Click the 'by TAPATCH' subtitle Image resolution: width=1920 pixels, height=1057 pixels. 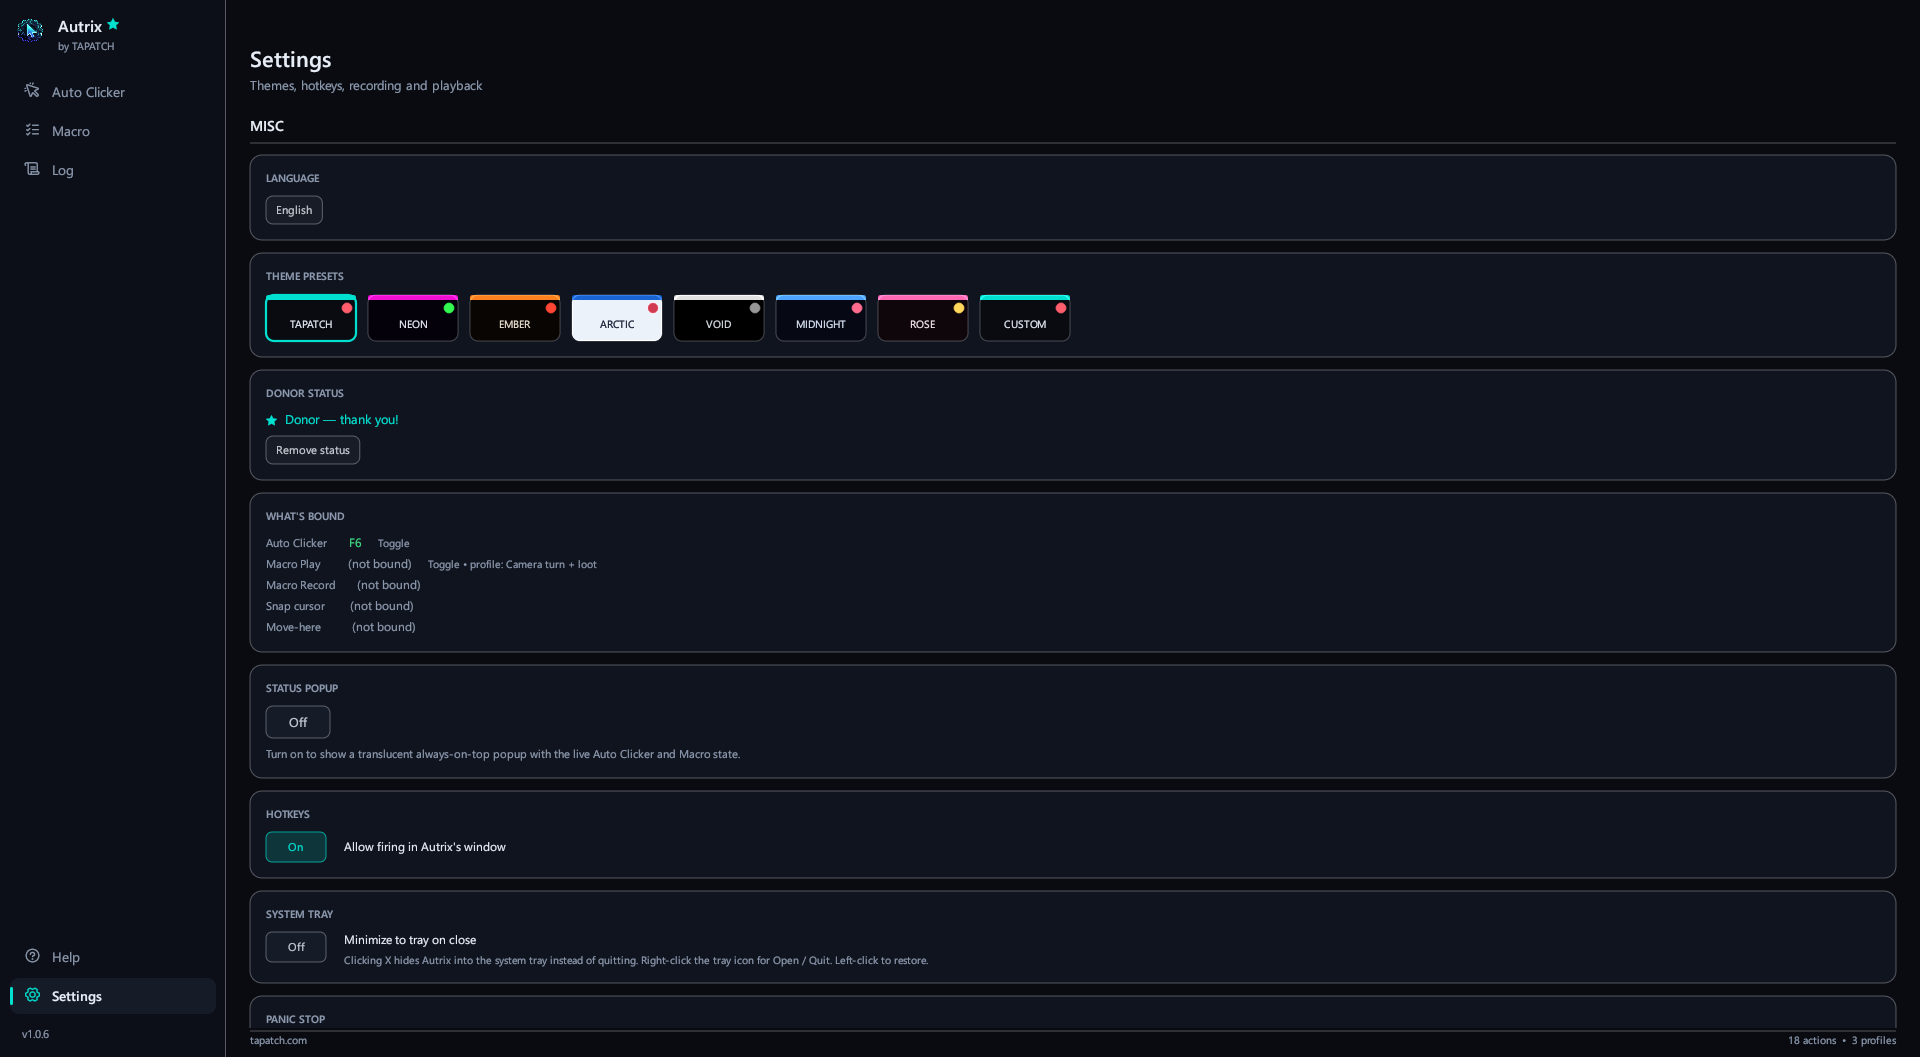[86, 46]
